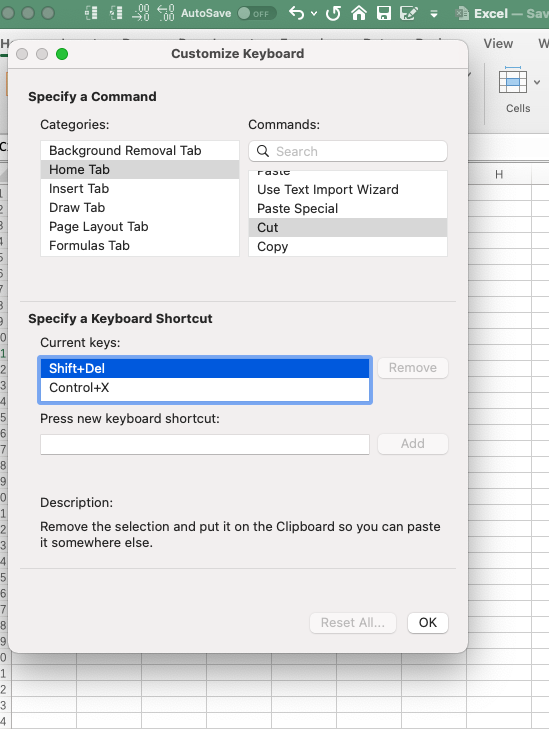Click the Remove button
This screenshot has width=549, height=729.
[x=413, y=368]
